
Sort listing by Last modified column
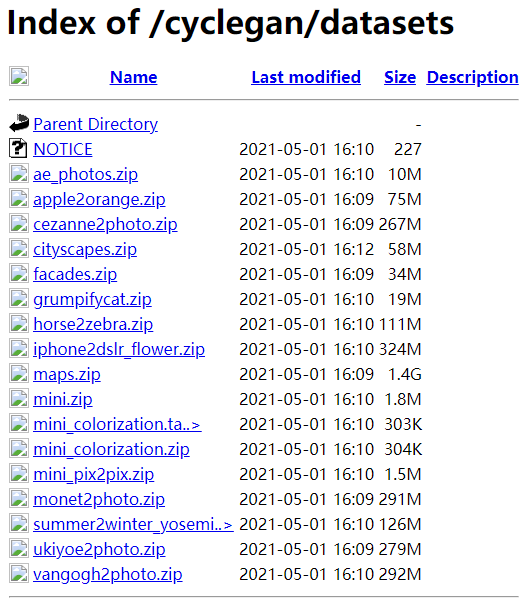coord(306,77)
